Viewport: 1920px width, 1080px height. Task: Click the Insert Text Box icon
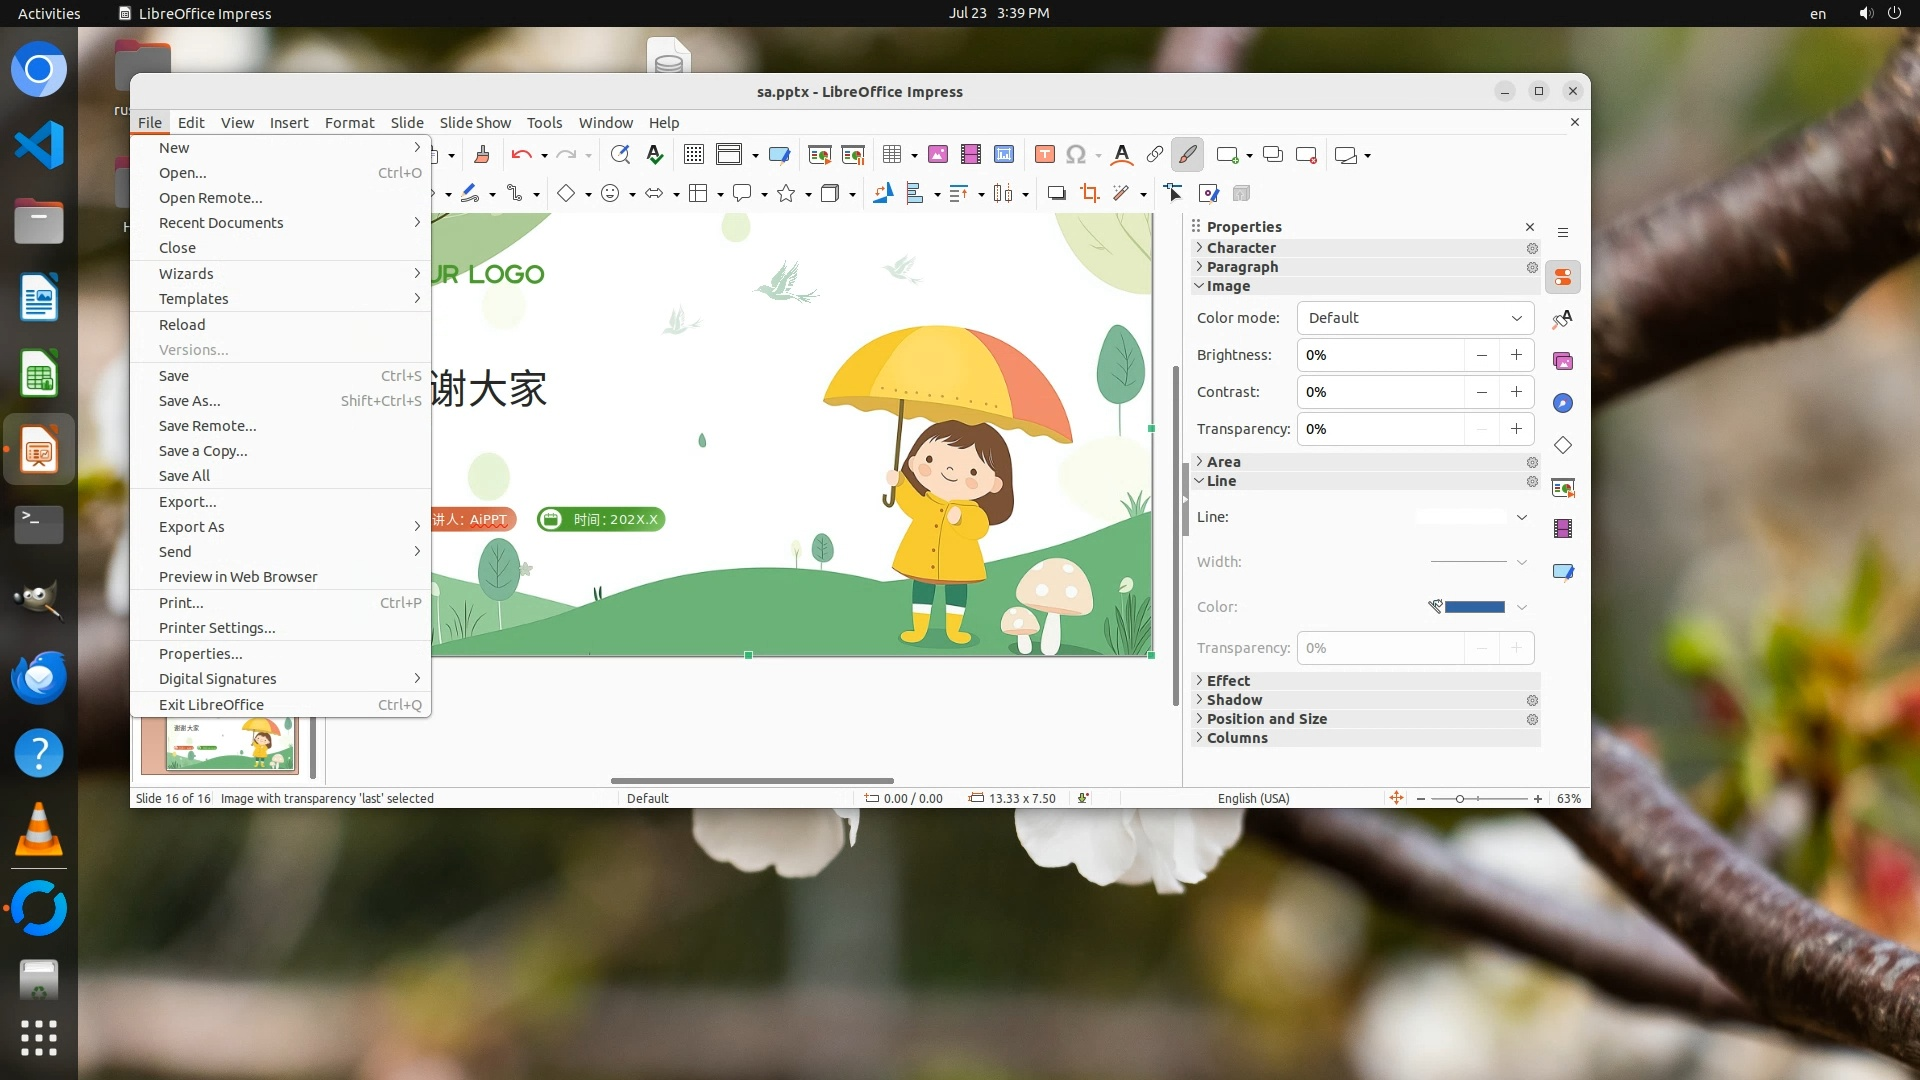pyautogui.click(x=1044, y=154)
